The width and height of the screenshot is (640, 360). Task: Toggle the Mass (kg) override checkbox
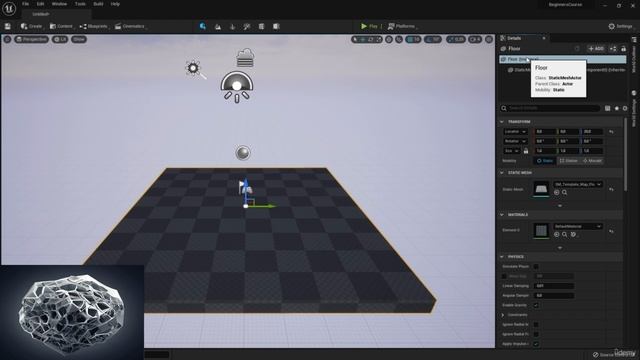[504, 276]
